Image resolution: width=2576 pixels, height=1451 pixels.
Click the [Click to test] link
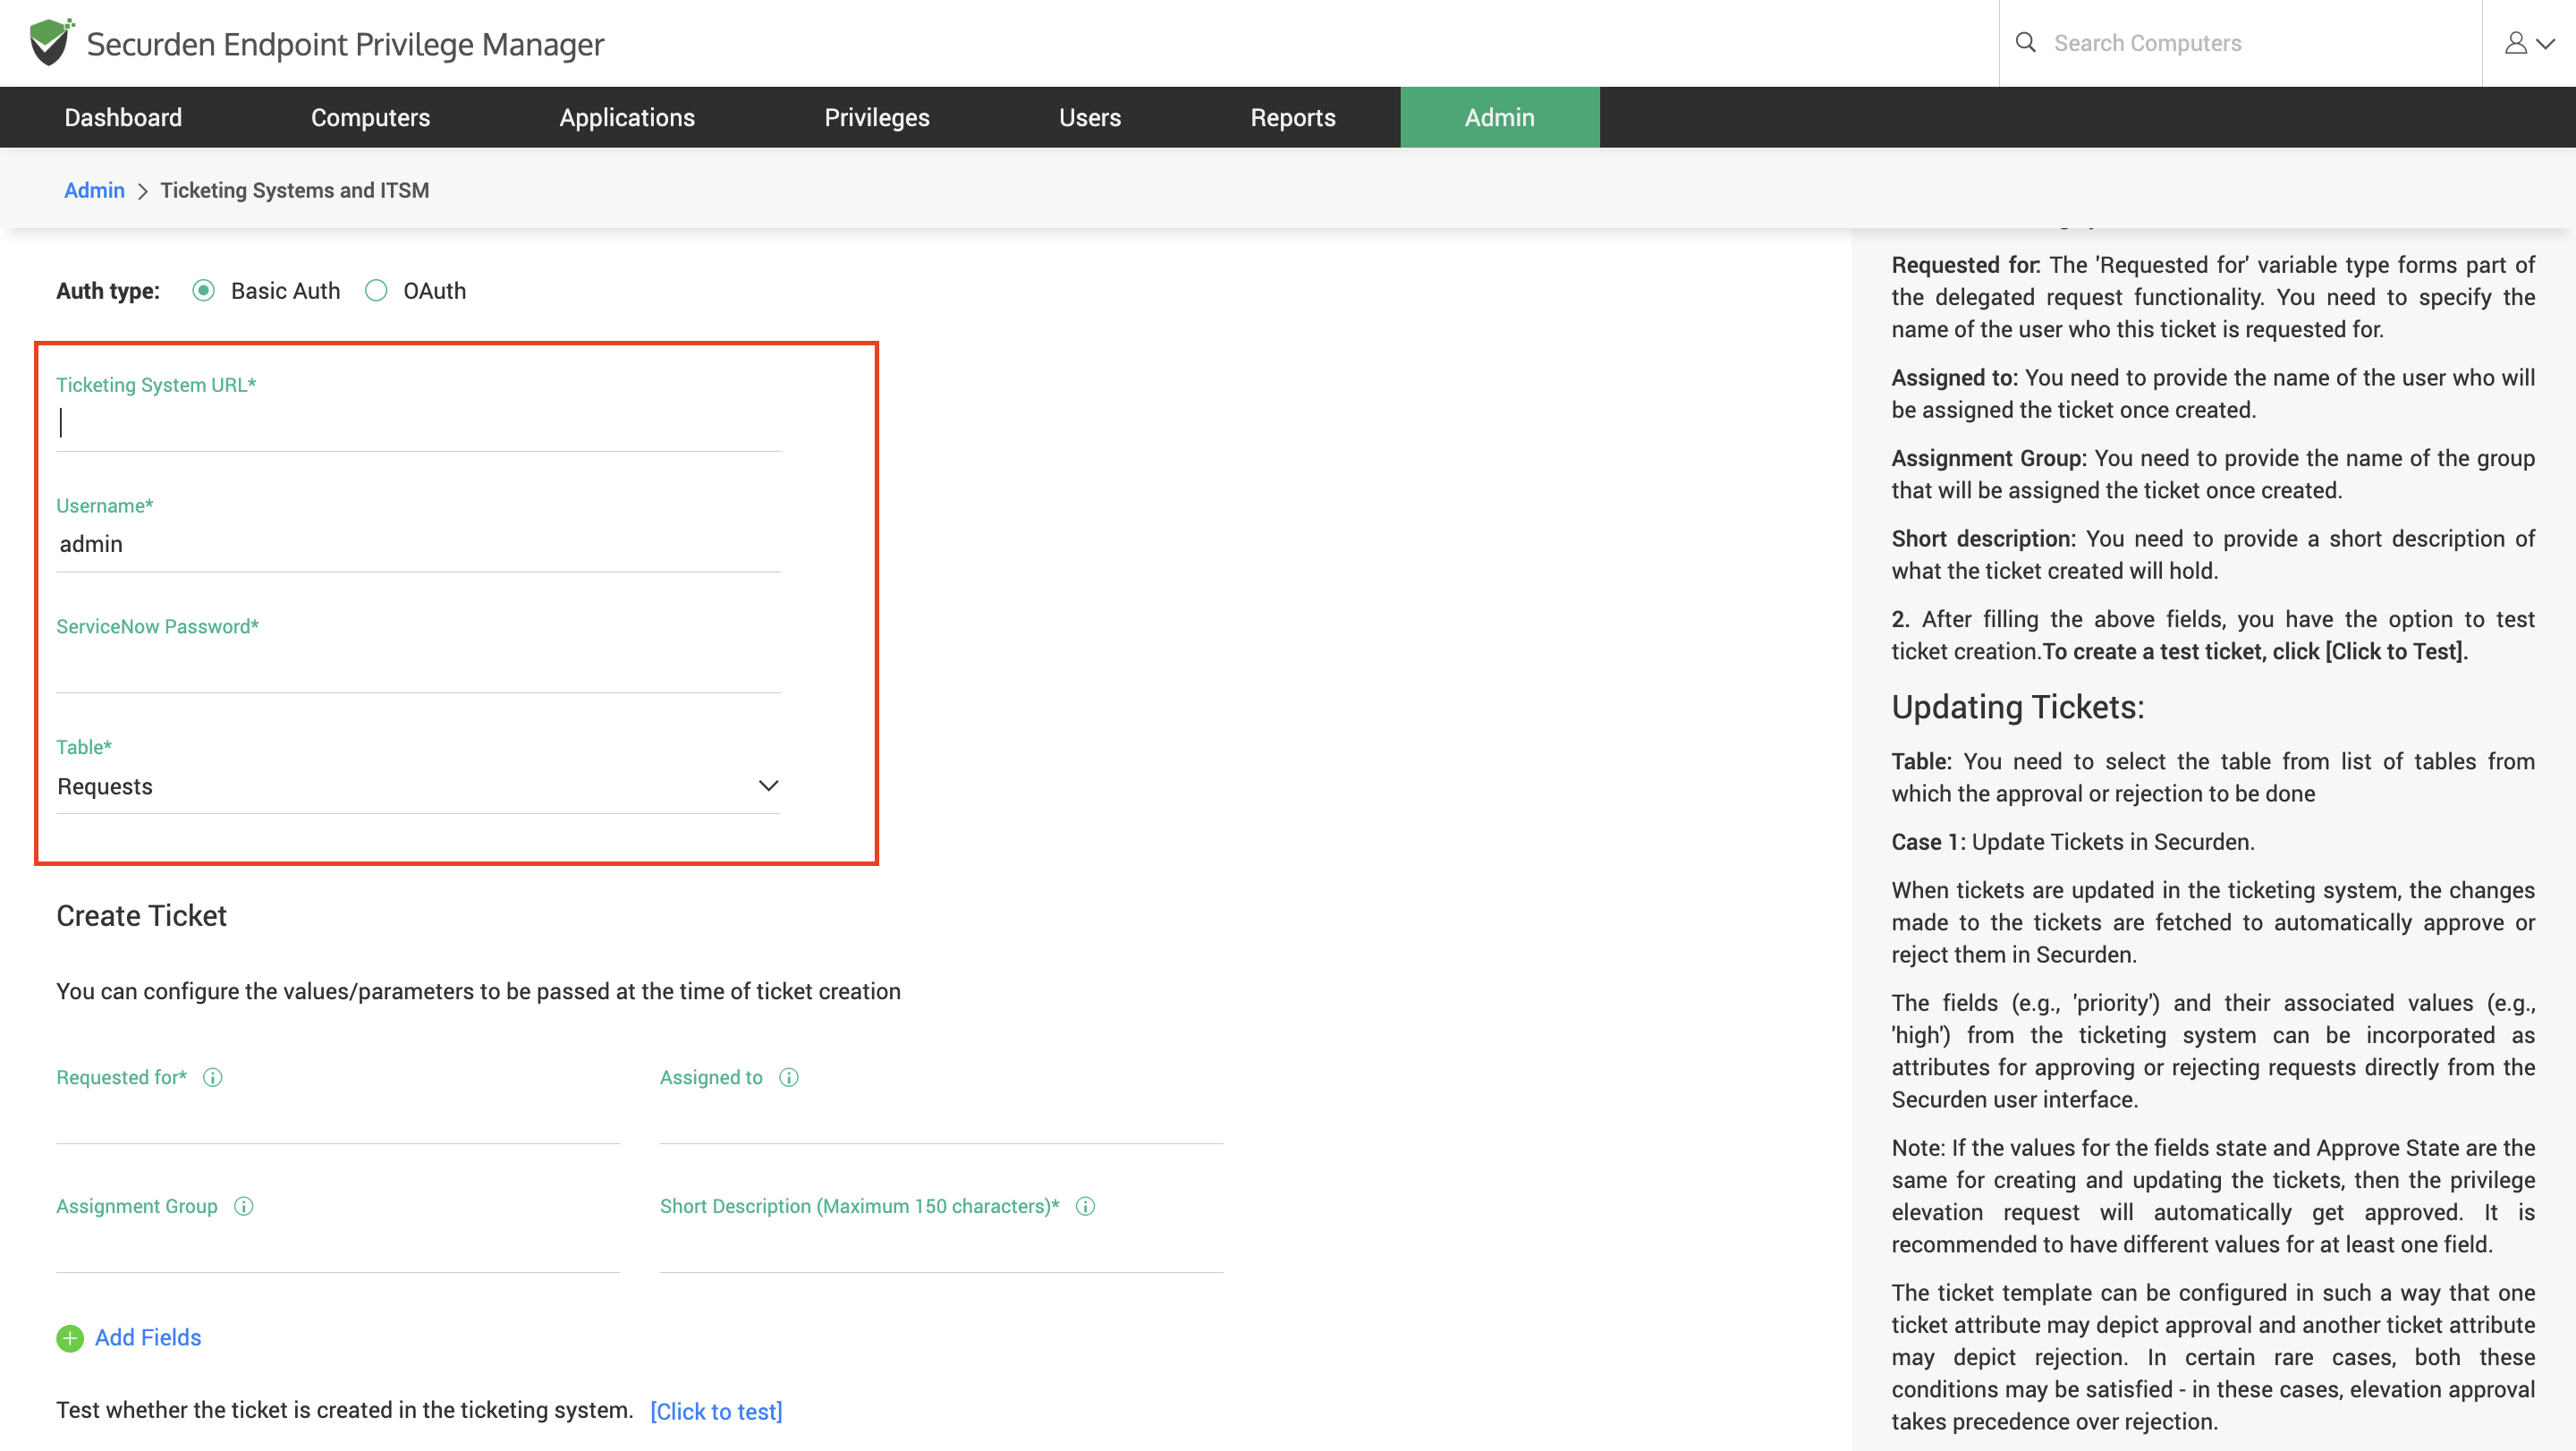point(716,1411)
